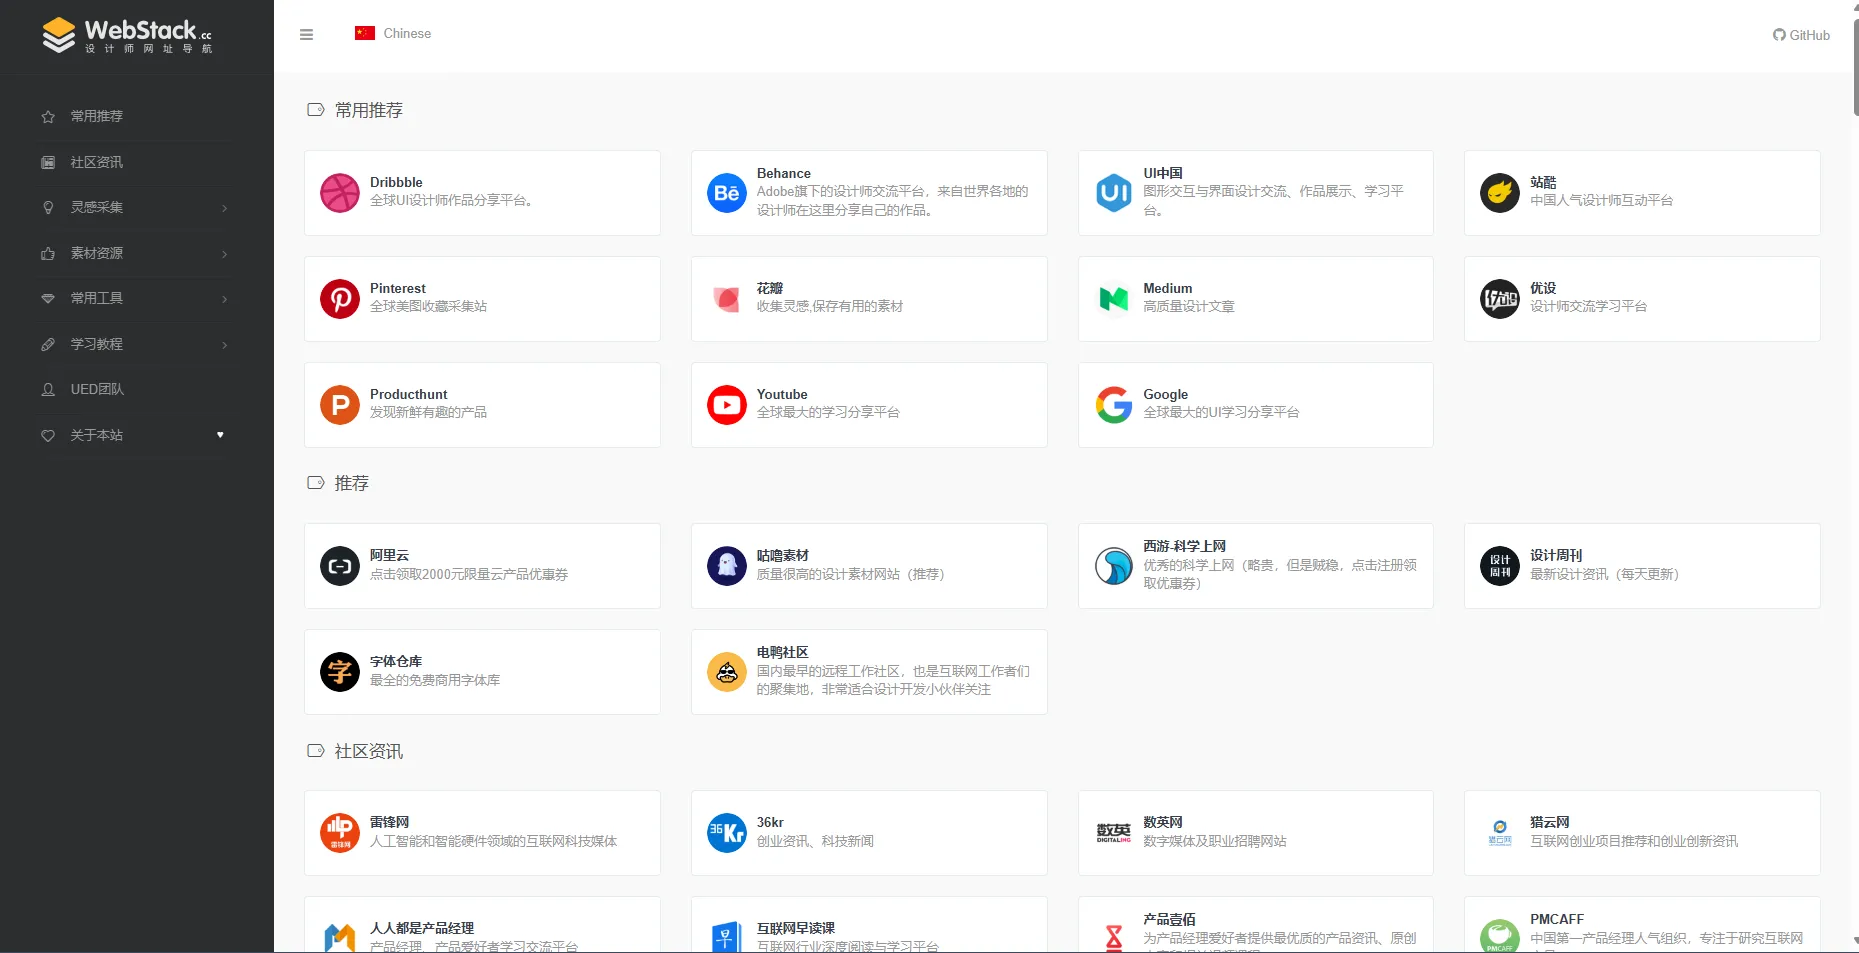Click the Dribbble icon

[340, 193]
